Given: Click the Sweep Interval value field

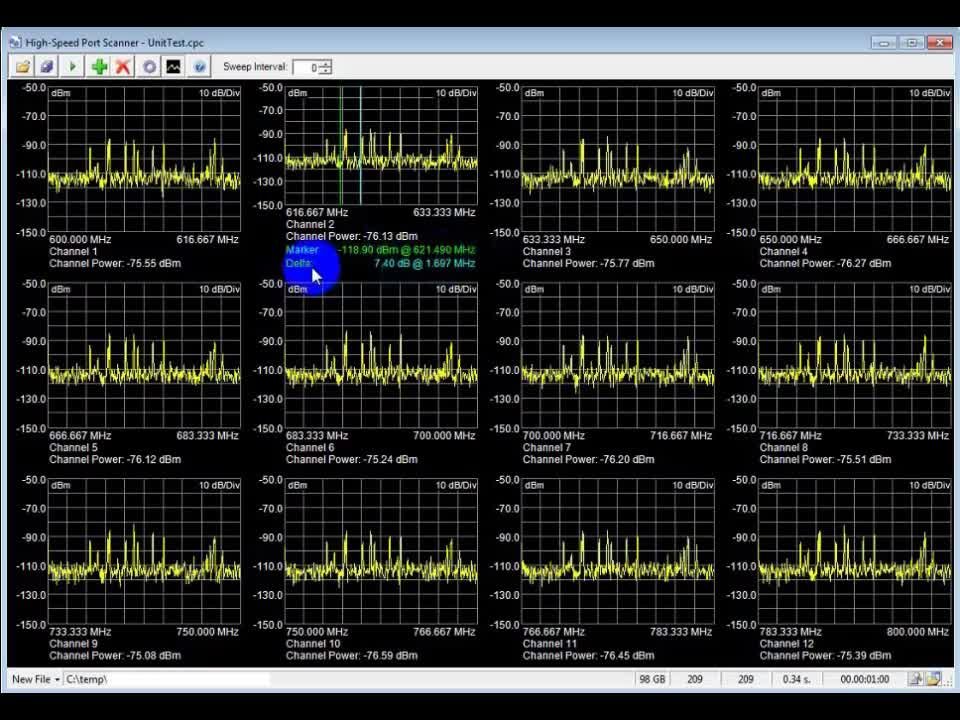Looking at the screenshot, I should pos(306,67).
